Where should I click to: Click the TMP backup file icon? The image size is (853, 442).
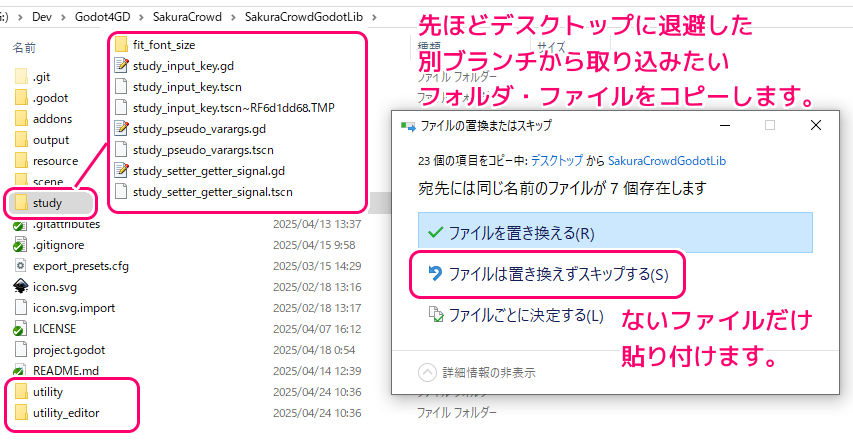click(x=121, y=108)
